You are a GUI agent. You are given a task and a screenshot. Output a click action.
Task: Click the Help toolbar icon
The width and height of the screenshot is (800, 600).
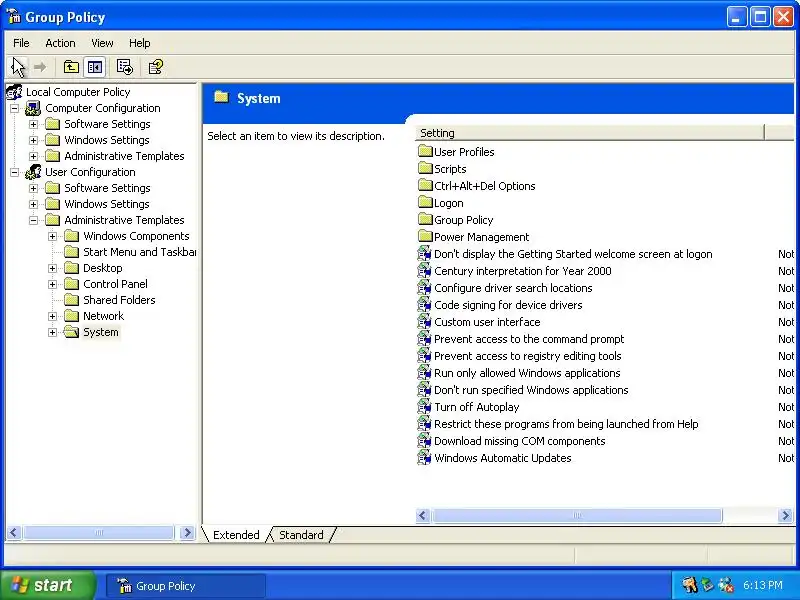tap(155, 67)
